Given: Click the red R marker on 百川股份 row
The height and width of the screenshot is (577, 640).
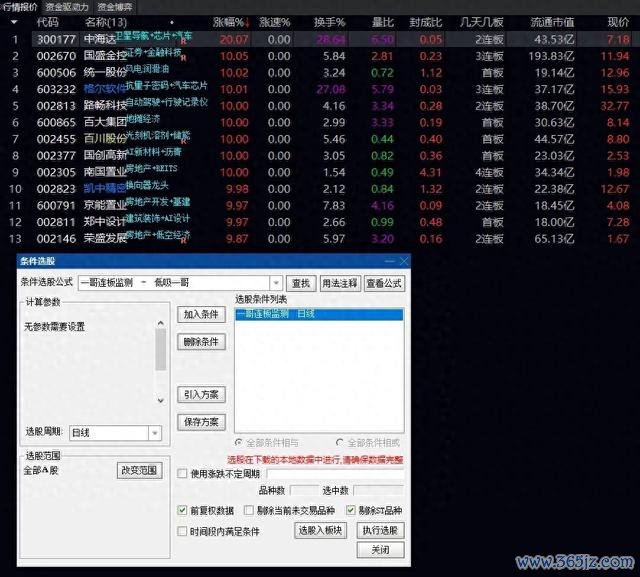Looking at the screenshot, I should [x=183, y=141].
